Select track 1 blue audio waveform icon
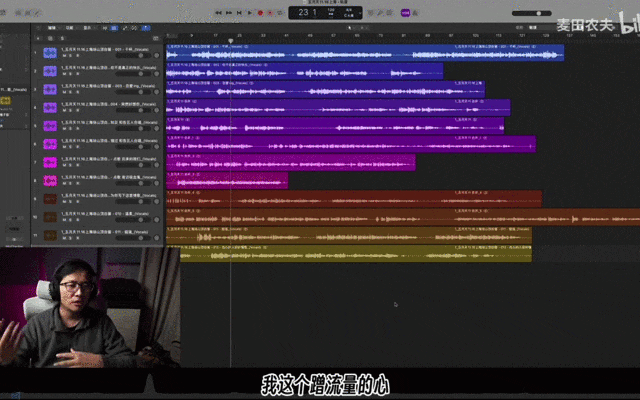 pos(50,53)
